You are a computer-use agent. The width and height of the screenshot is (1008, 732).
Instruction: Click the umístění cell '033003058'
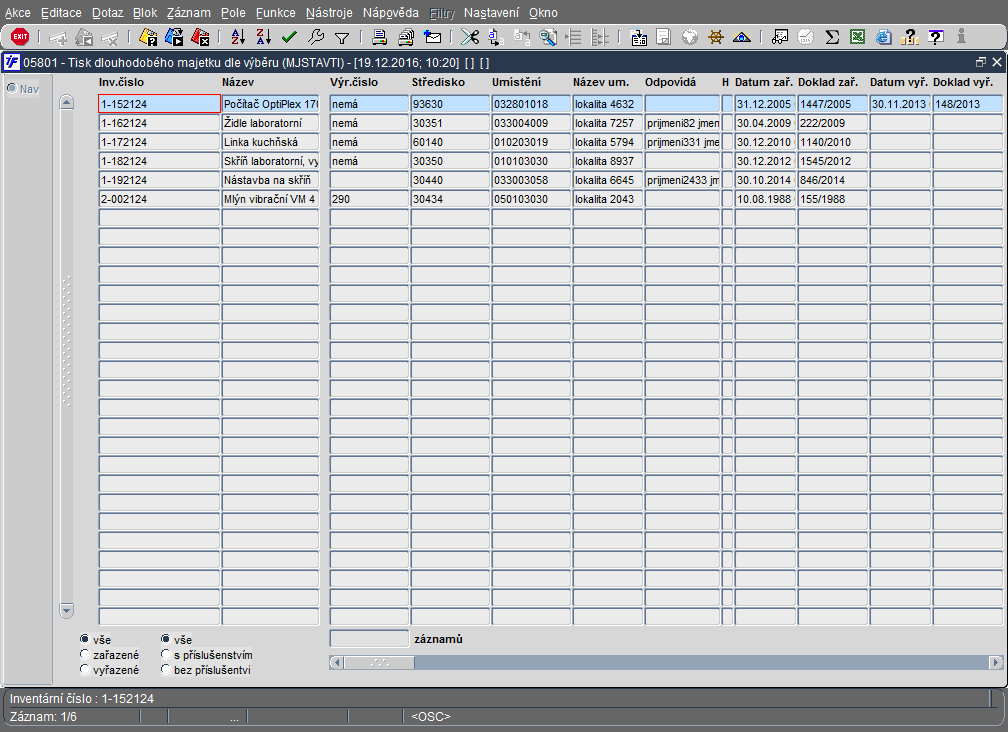(x=531, y=180)
